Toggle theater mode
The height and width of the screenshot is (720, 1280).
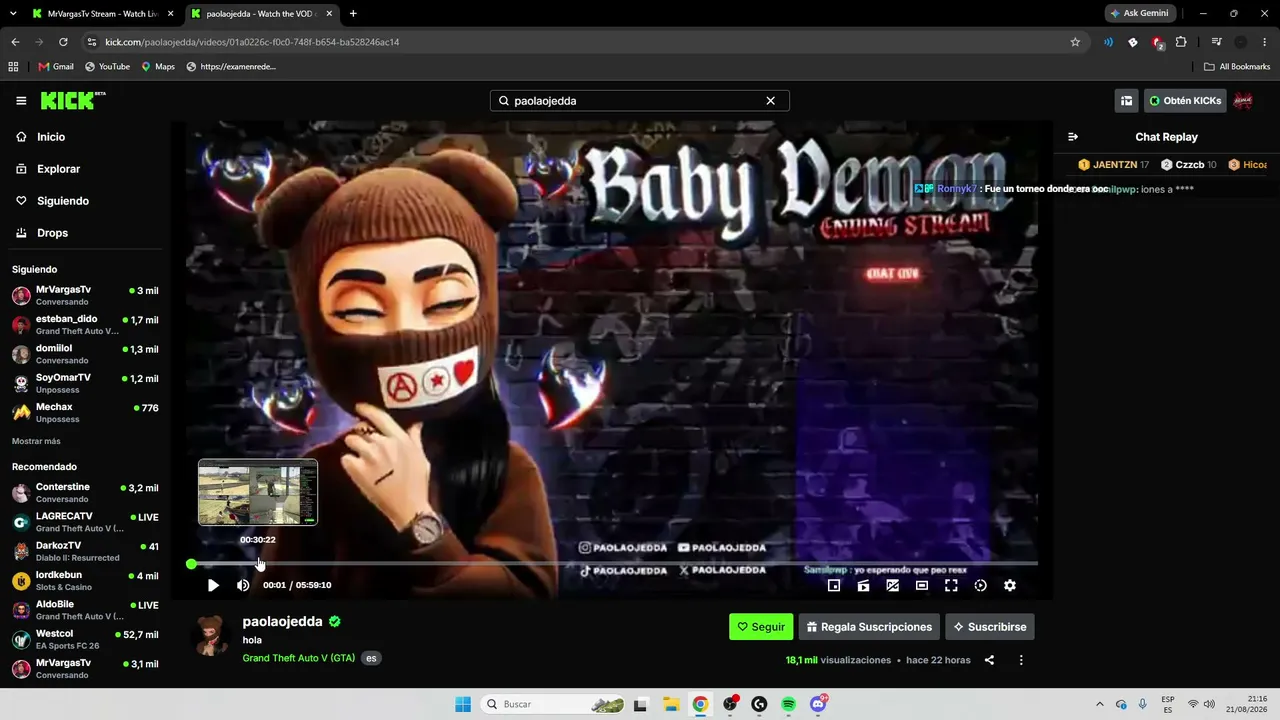922,586
